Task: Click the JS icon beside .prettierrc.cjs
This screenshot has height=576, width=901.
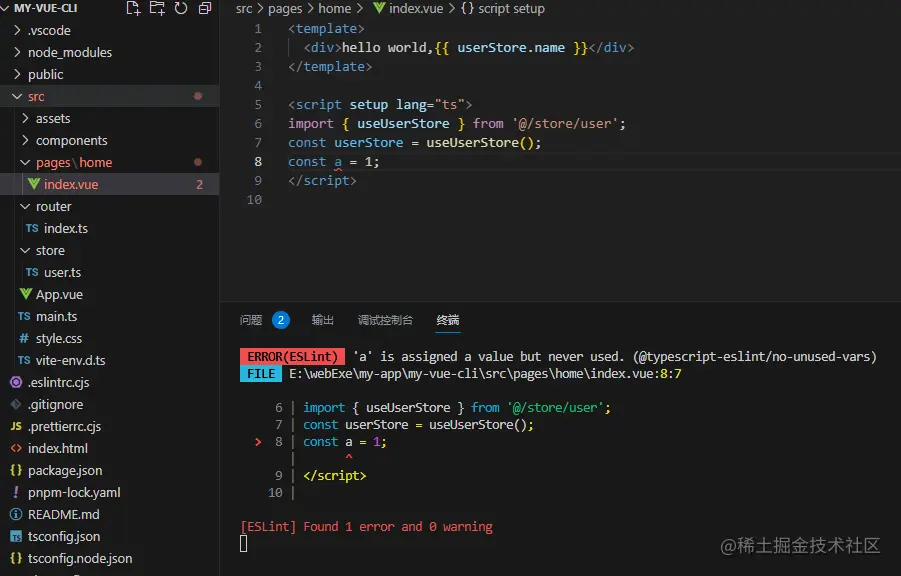Action: point(16,426)
